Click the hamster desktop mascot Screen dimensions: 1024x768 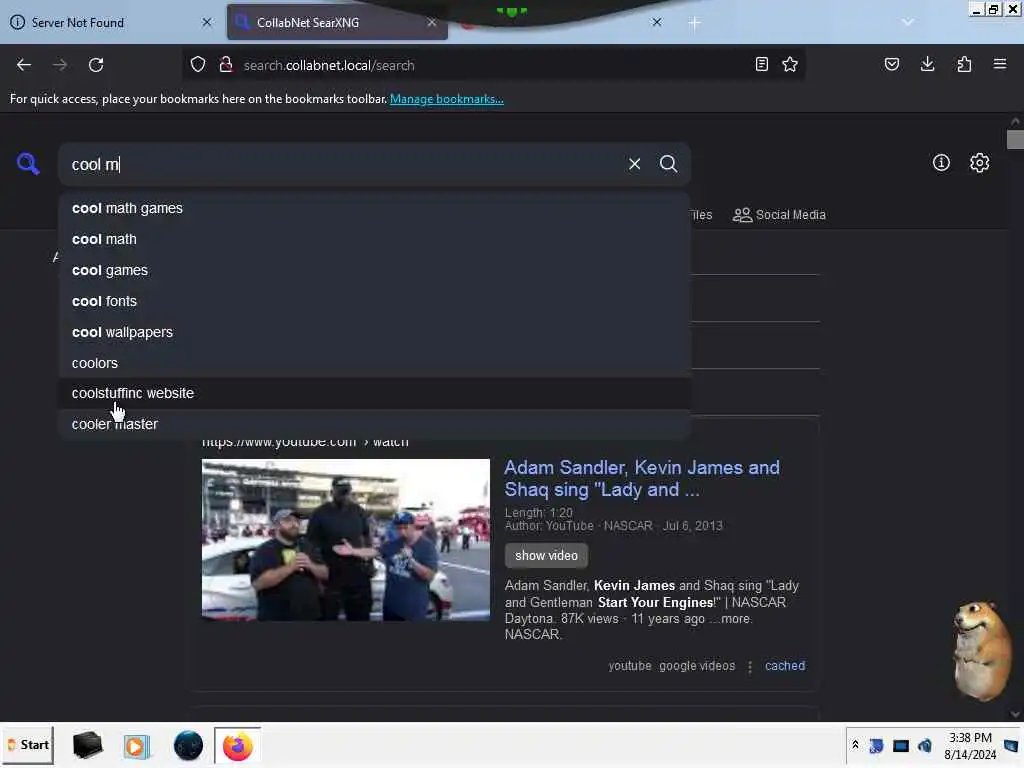point(982,650)
